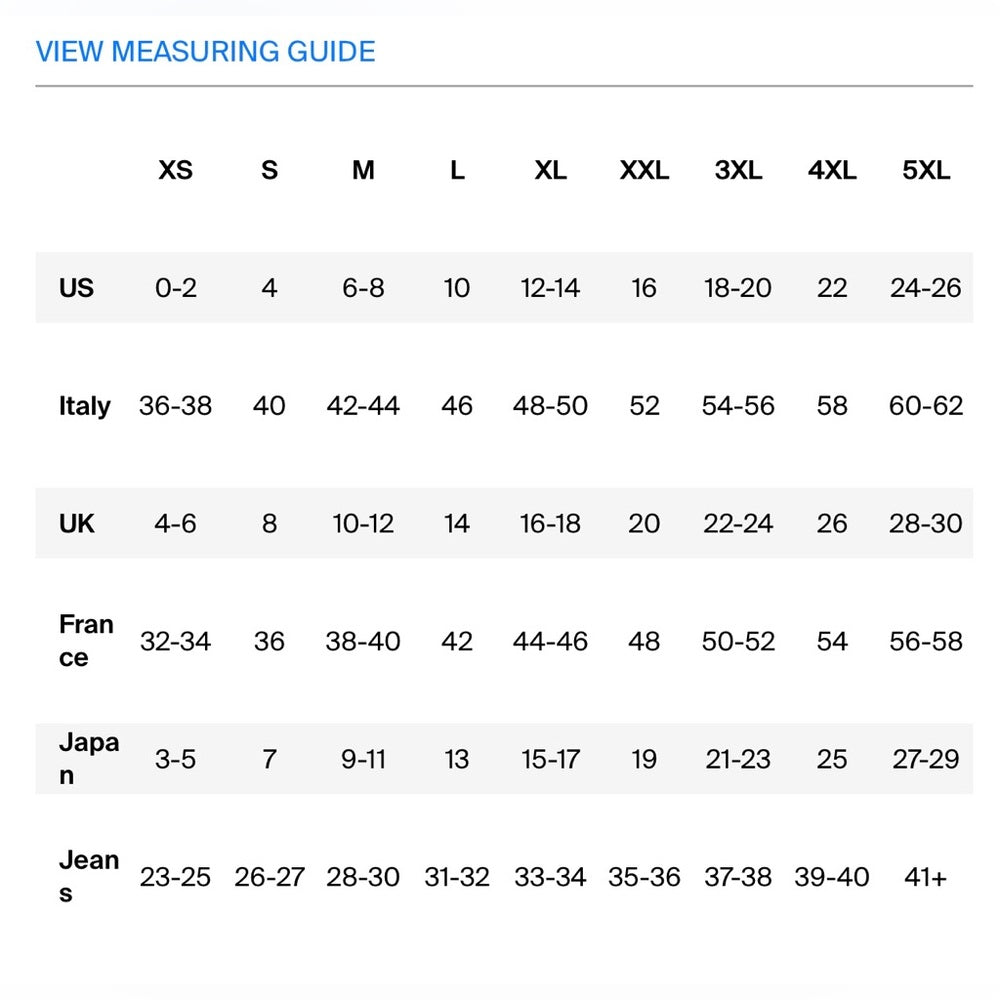This screenshot has height=1000, width=1000.
Task: Click the 3XL column header
Action: pos(738,171)
